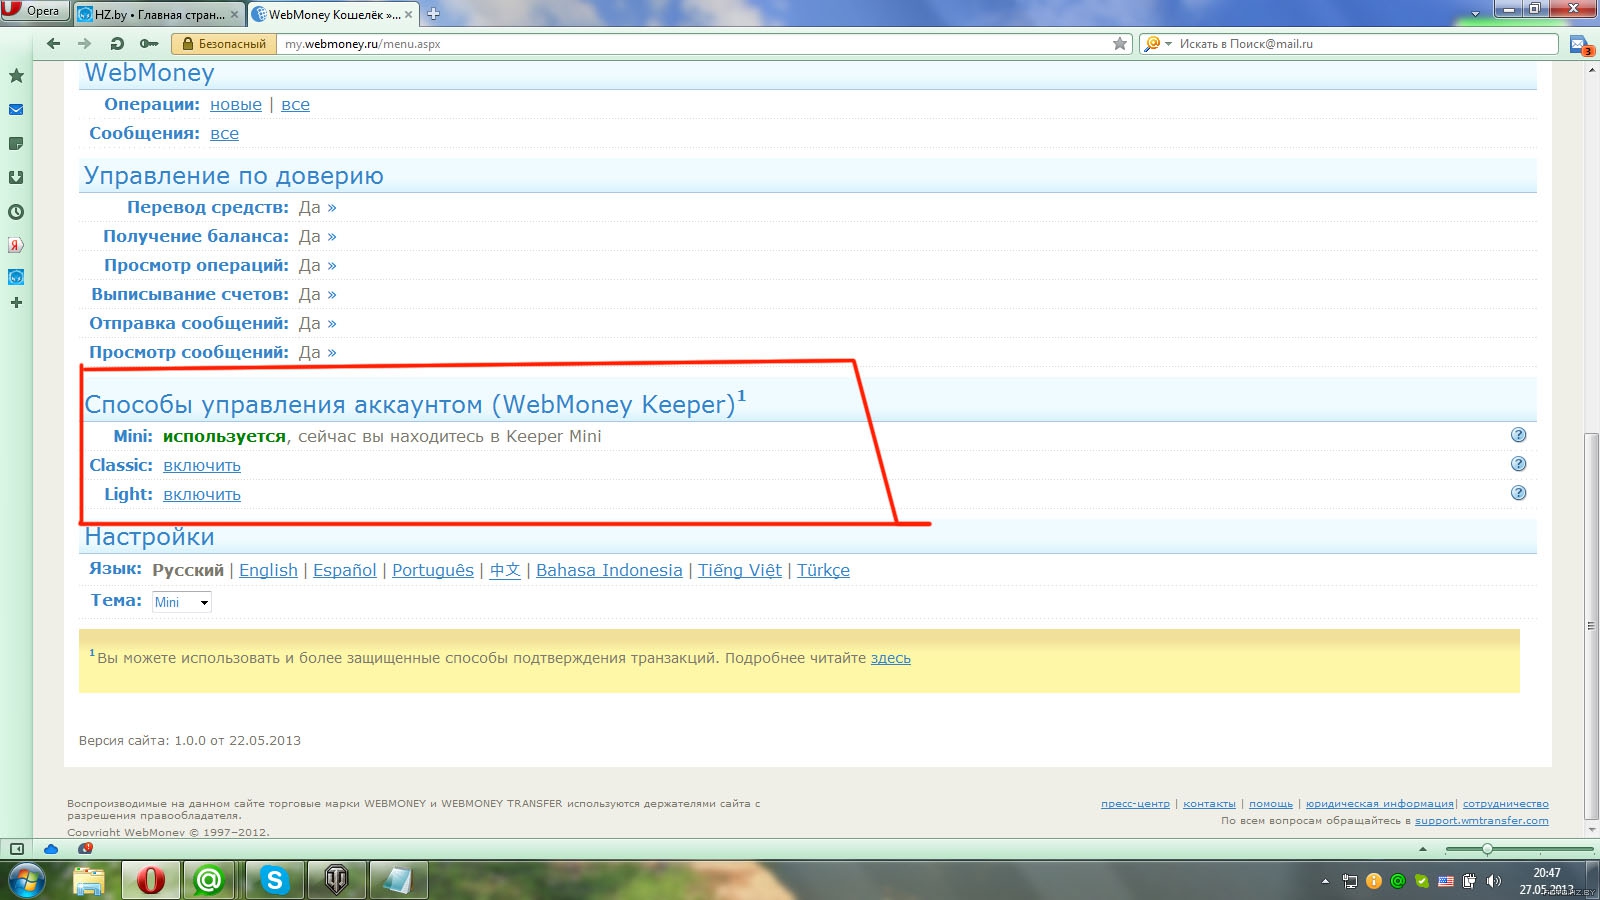Open the search engine dropdown arrow
1600x900 pixels.
coord(1168,44)
